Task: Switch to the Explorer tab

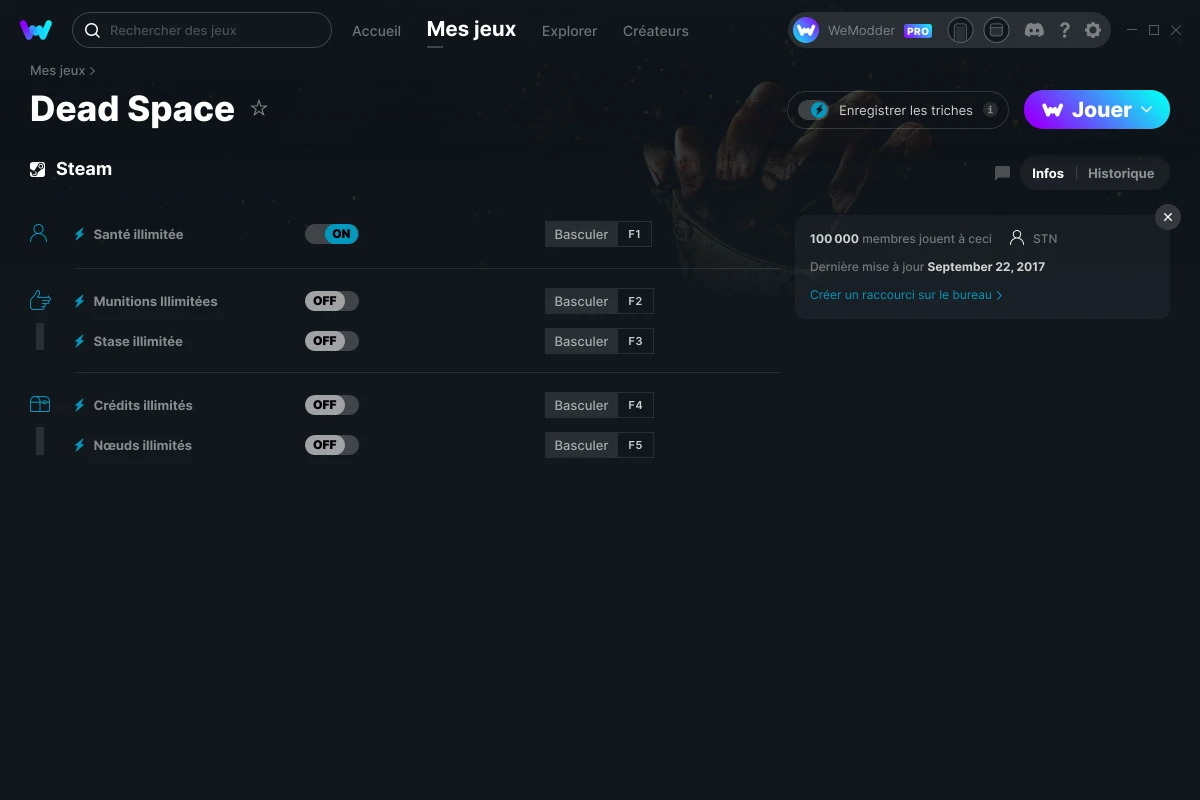Action: [x=569, y=31]
